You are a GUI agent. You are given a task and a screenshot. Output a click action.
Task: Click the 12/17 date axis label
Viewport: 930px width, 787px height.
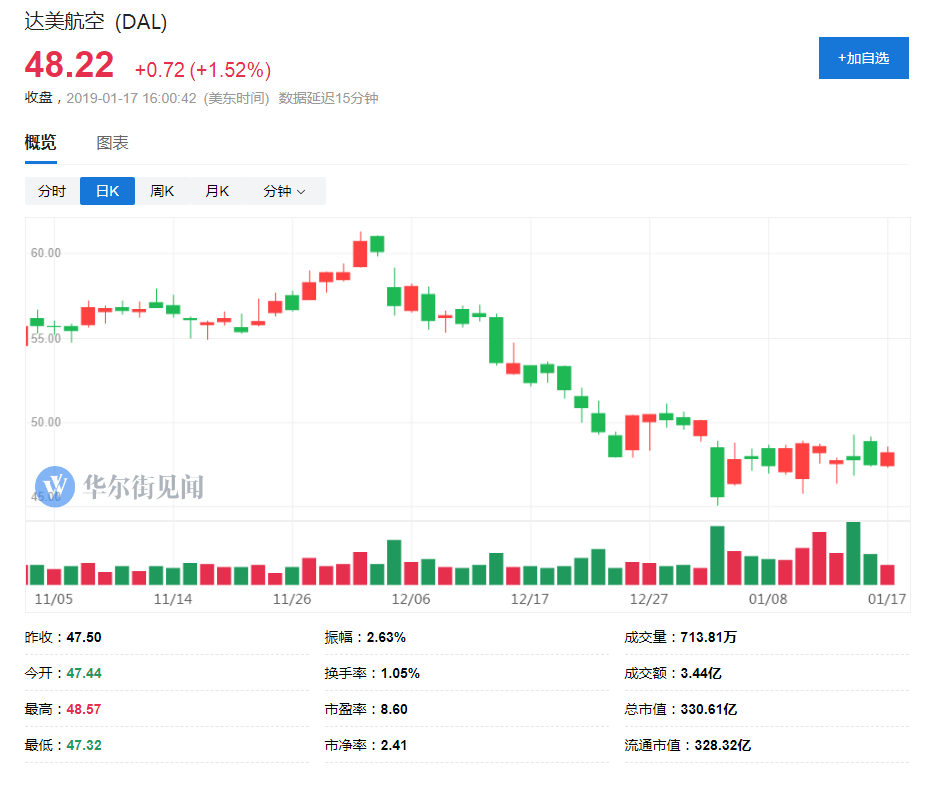tap(530, 599)
